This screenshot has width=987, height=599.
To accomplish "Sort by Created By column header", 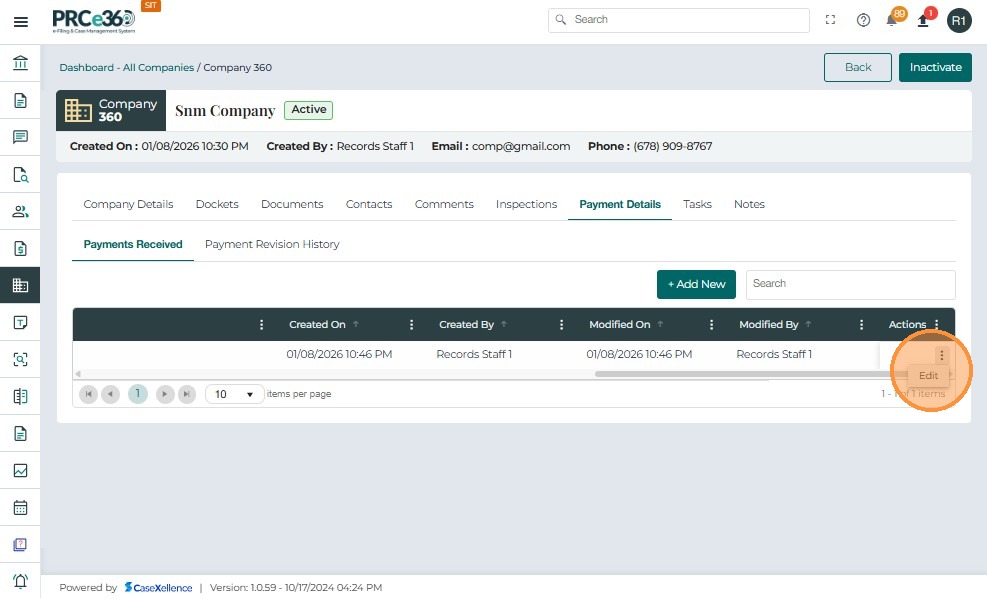I will pos(466,325).
